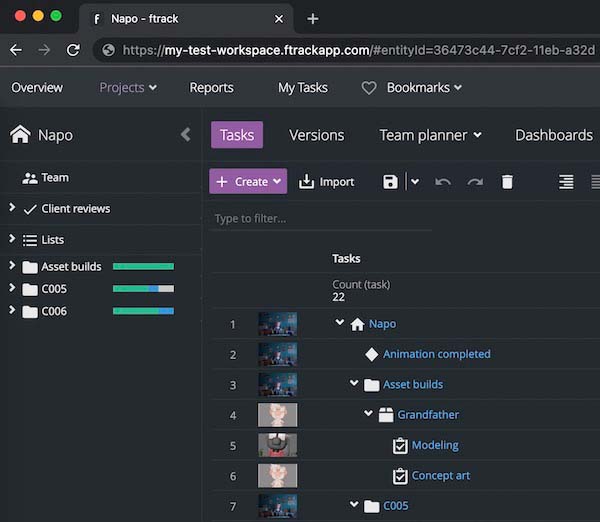Click the browser reload icon

[x=73, y=50]
